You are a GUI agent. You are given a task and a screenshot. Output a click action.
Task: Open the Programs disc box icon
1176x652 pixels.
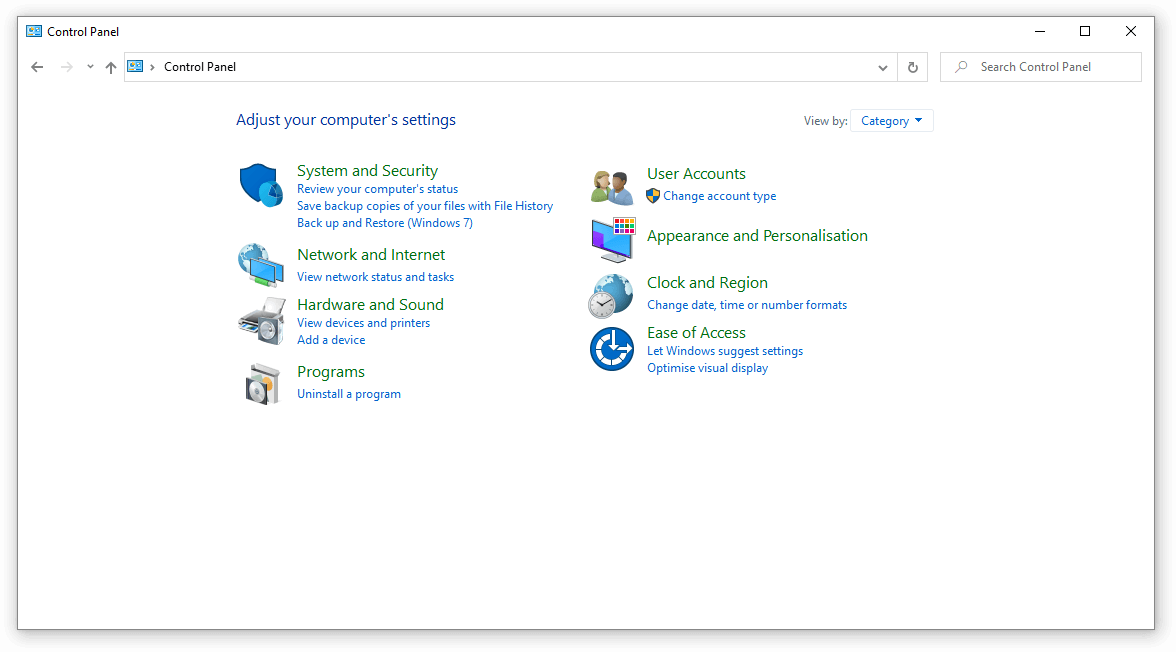[x=261, y=383]
